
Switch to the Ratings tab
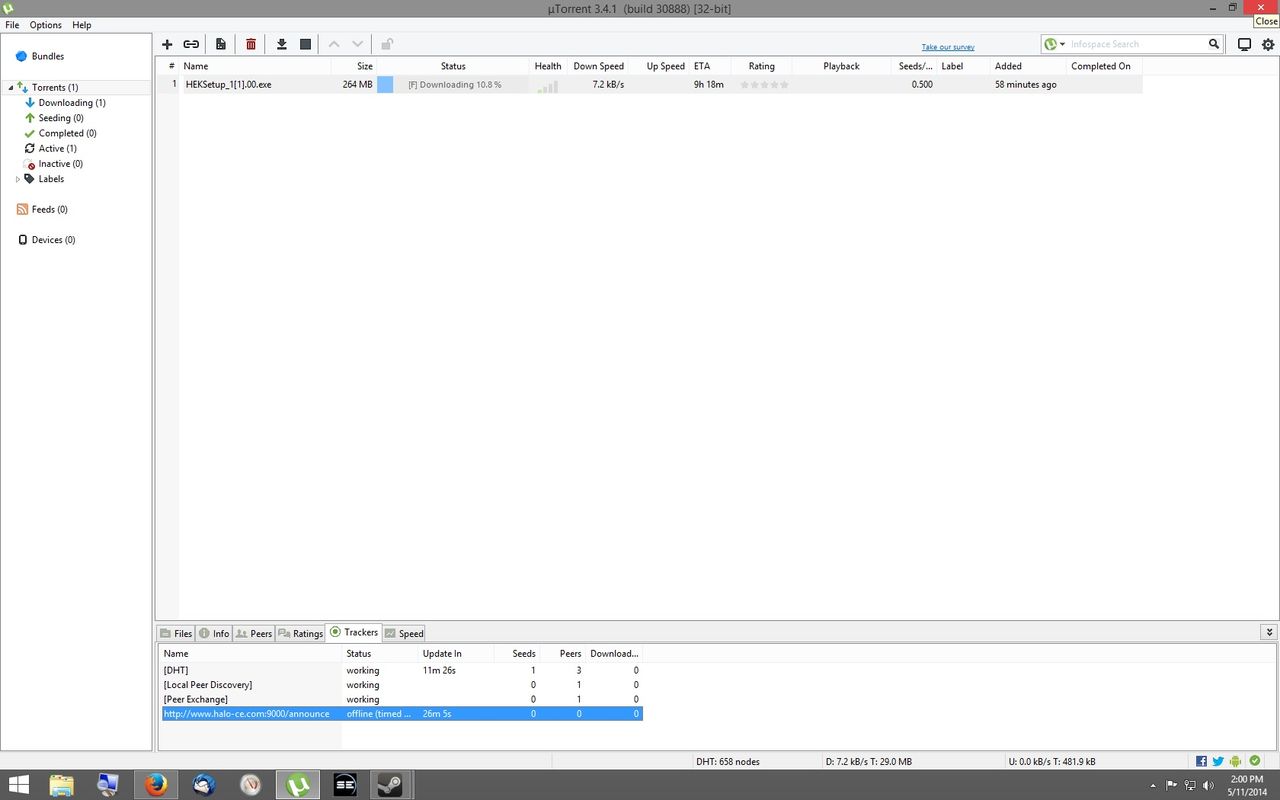[300, 633]
